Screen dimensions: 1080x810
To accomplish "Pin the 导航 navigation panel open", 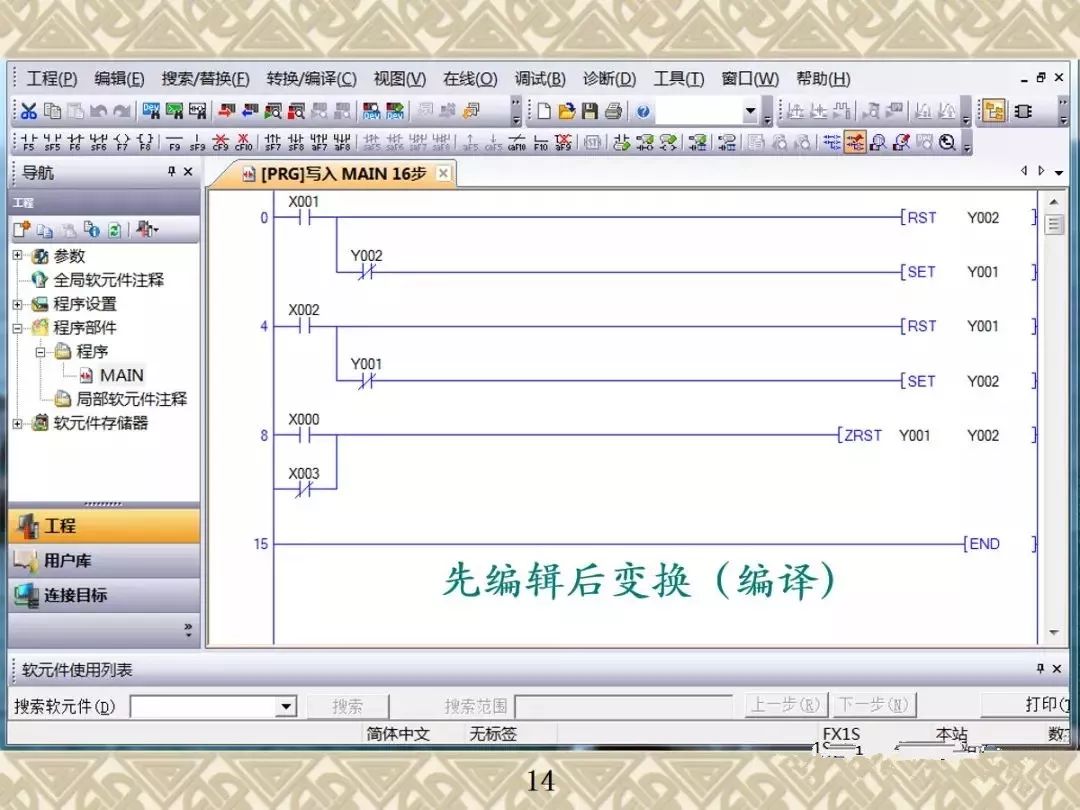I will coord(171,171).
